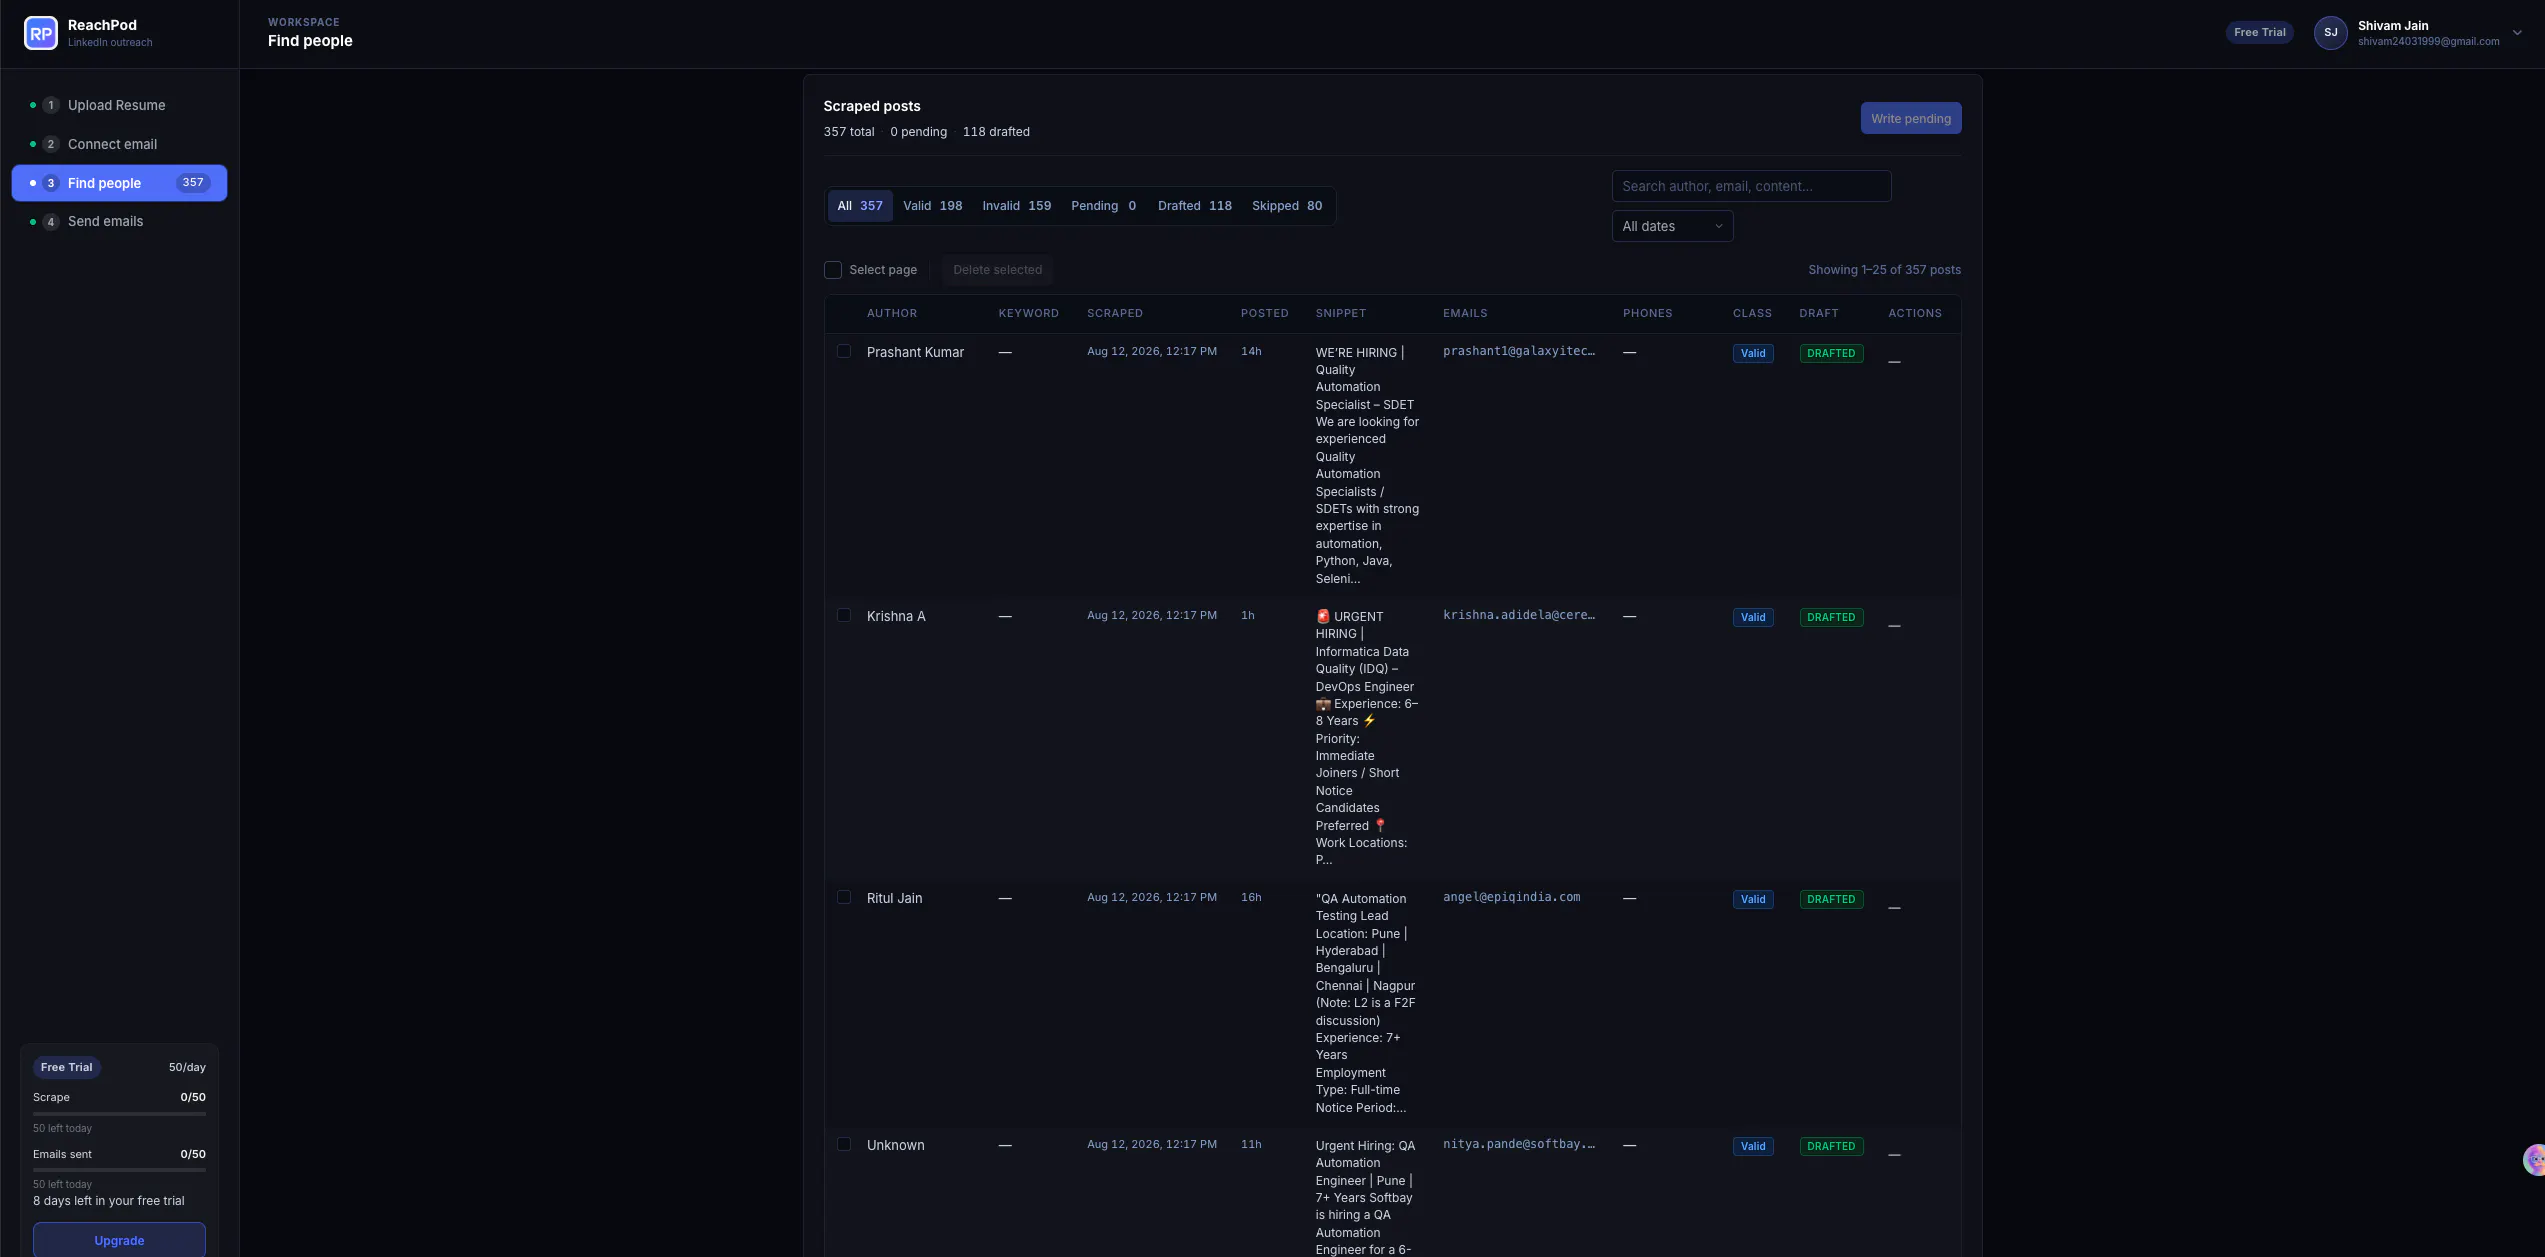
Task: Switch to the Valid 198 filter tab
Action: 932,206
